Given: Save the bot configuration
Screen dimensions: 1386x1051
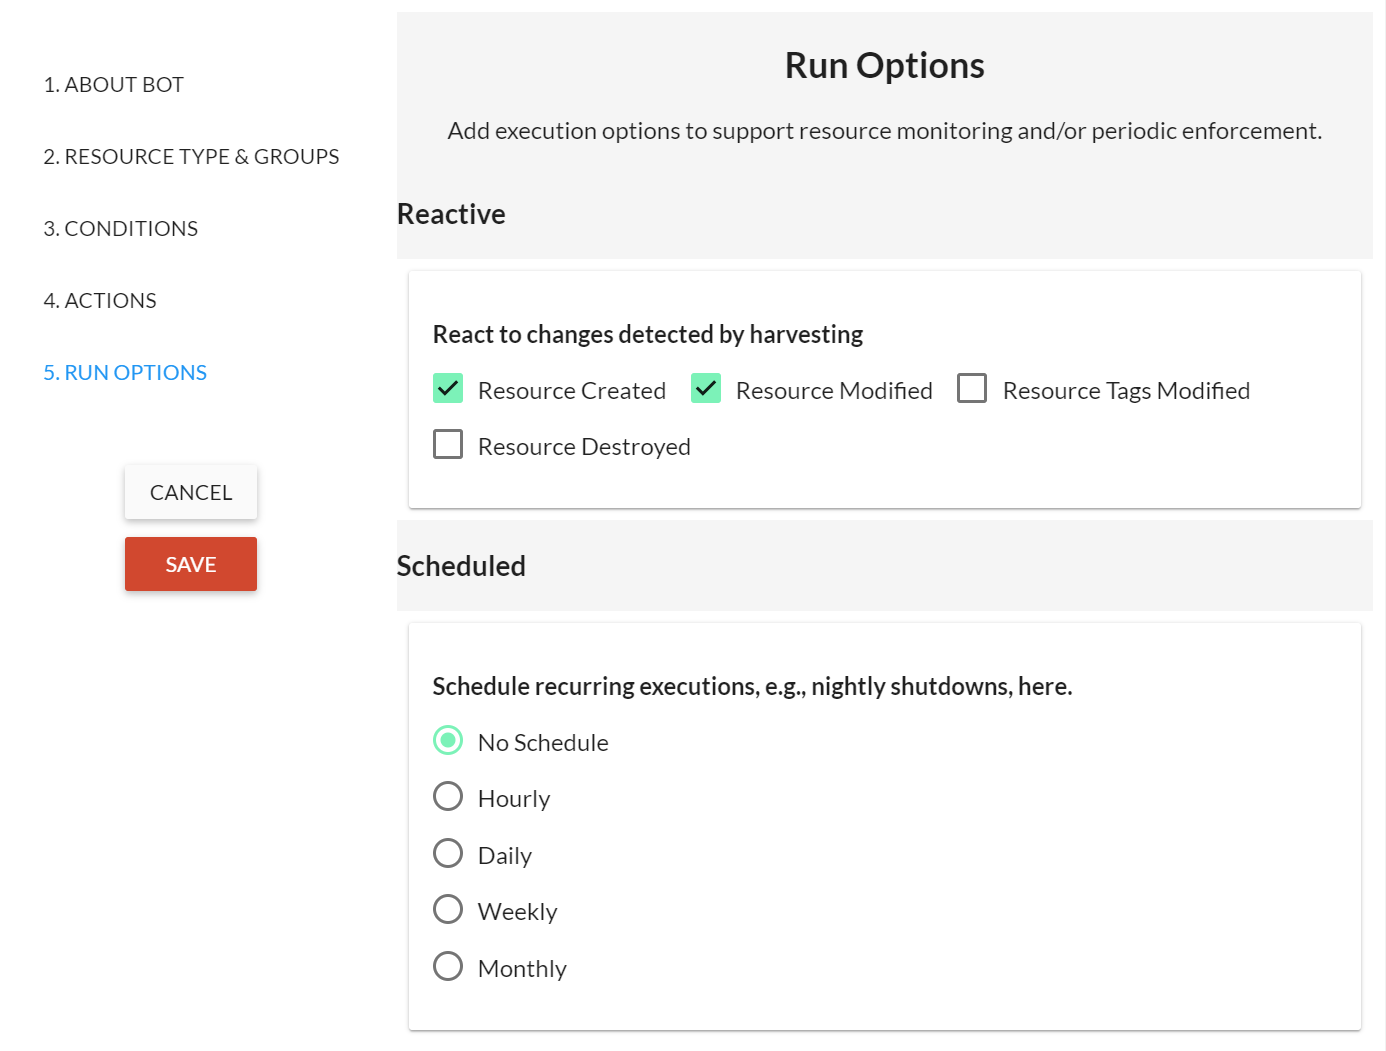Looking at the screenshot, I should pos(191,564).
